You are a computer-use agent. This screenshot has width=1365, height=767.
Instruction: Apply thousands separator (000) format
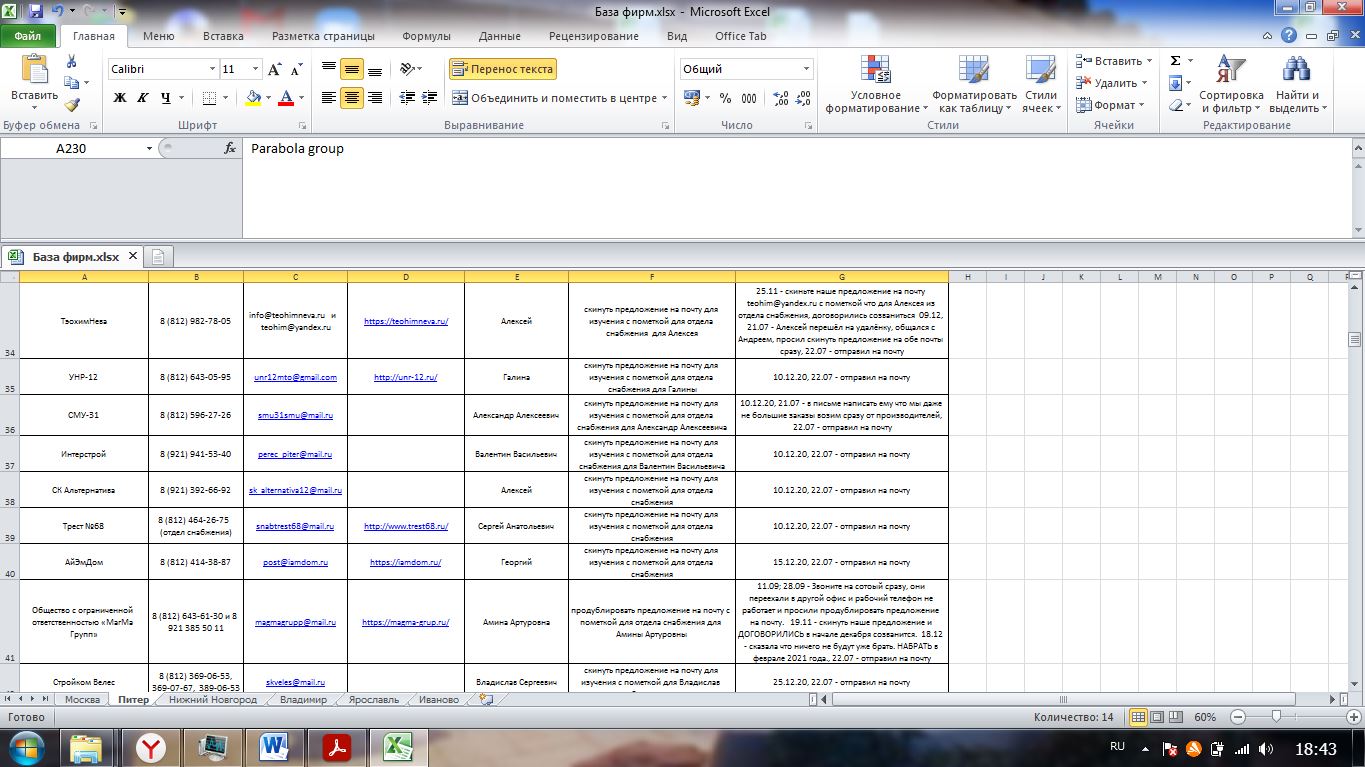click(x=750, y=98)
